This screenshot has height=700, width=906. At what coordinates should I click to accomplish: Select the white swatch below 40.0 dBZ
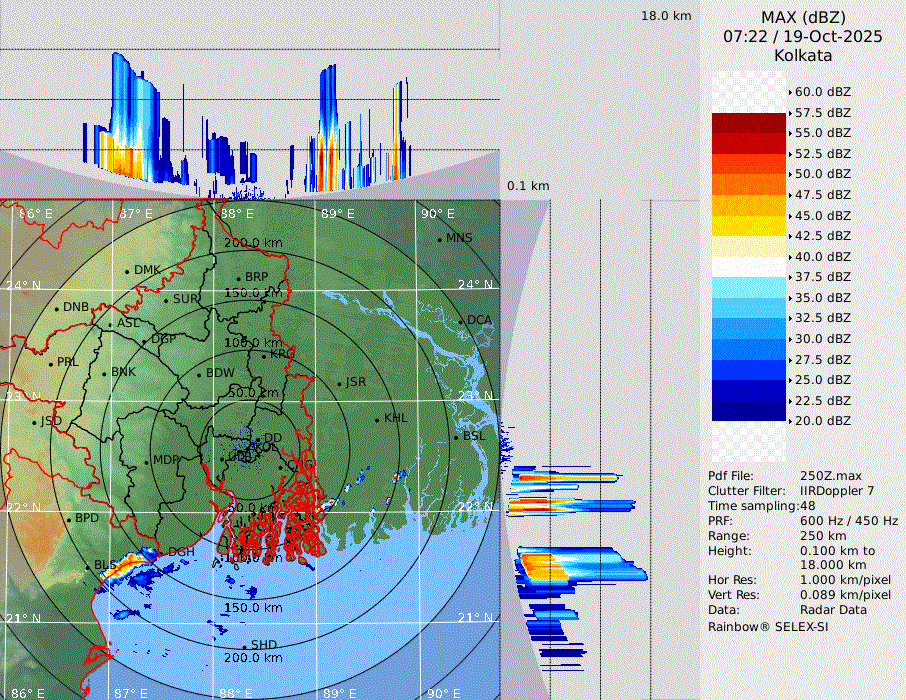748,266
